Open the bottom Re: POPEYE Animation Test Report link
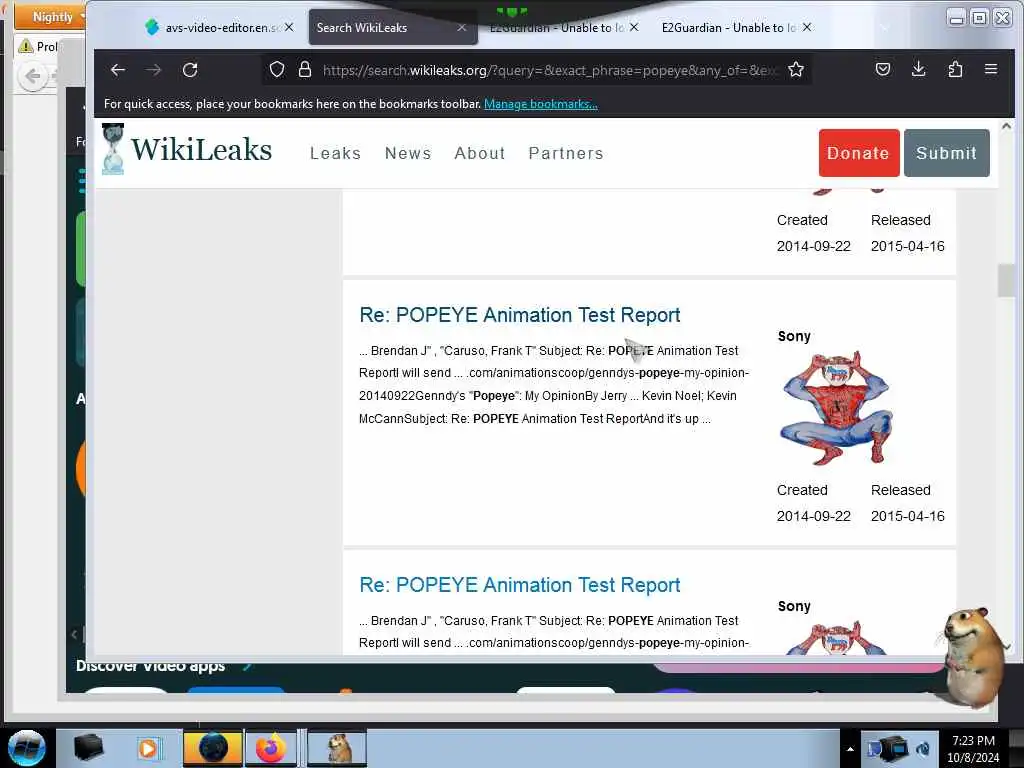This screenshot has width=1024, height=768. (520, 584)
